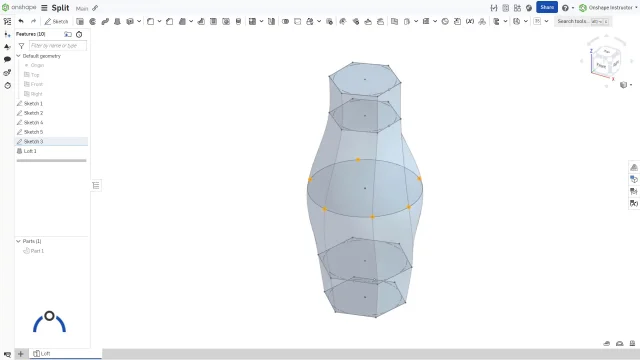Click the Share button
The width and height of the screenshot is (640, 360).
[x=547, y=7]
